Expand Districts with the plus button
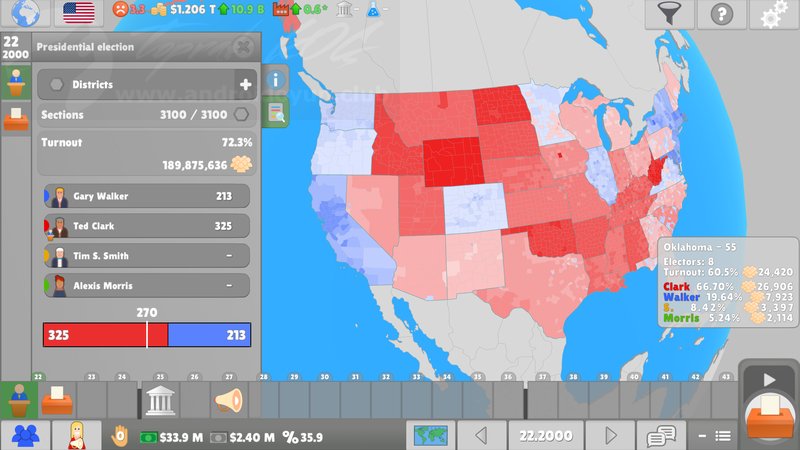This screenshot has width=800, height=450. (245, 85)
